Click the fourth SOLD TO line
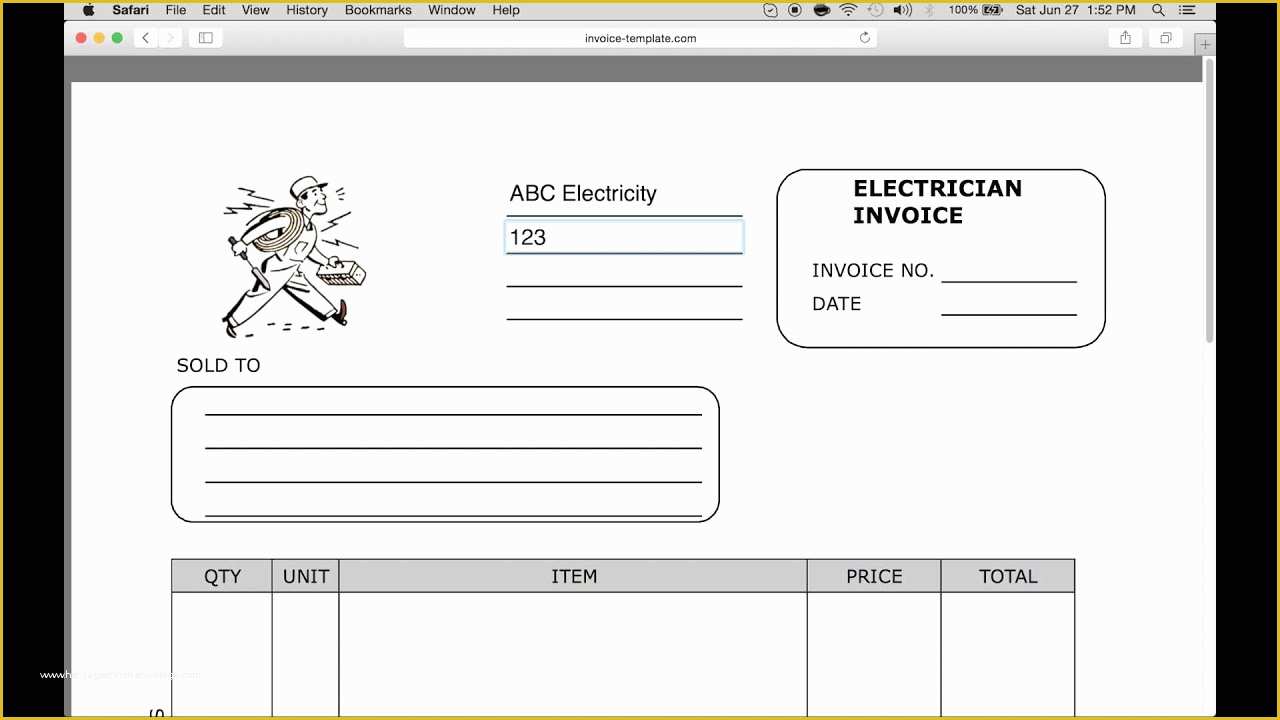 pyautogui.click(x=453, y=504)
